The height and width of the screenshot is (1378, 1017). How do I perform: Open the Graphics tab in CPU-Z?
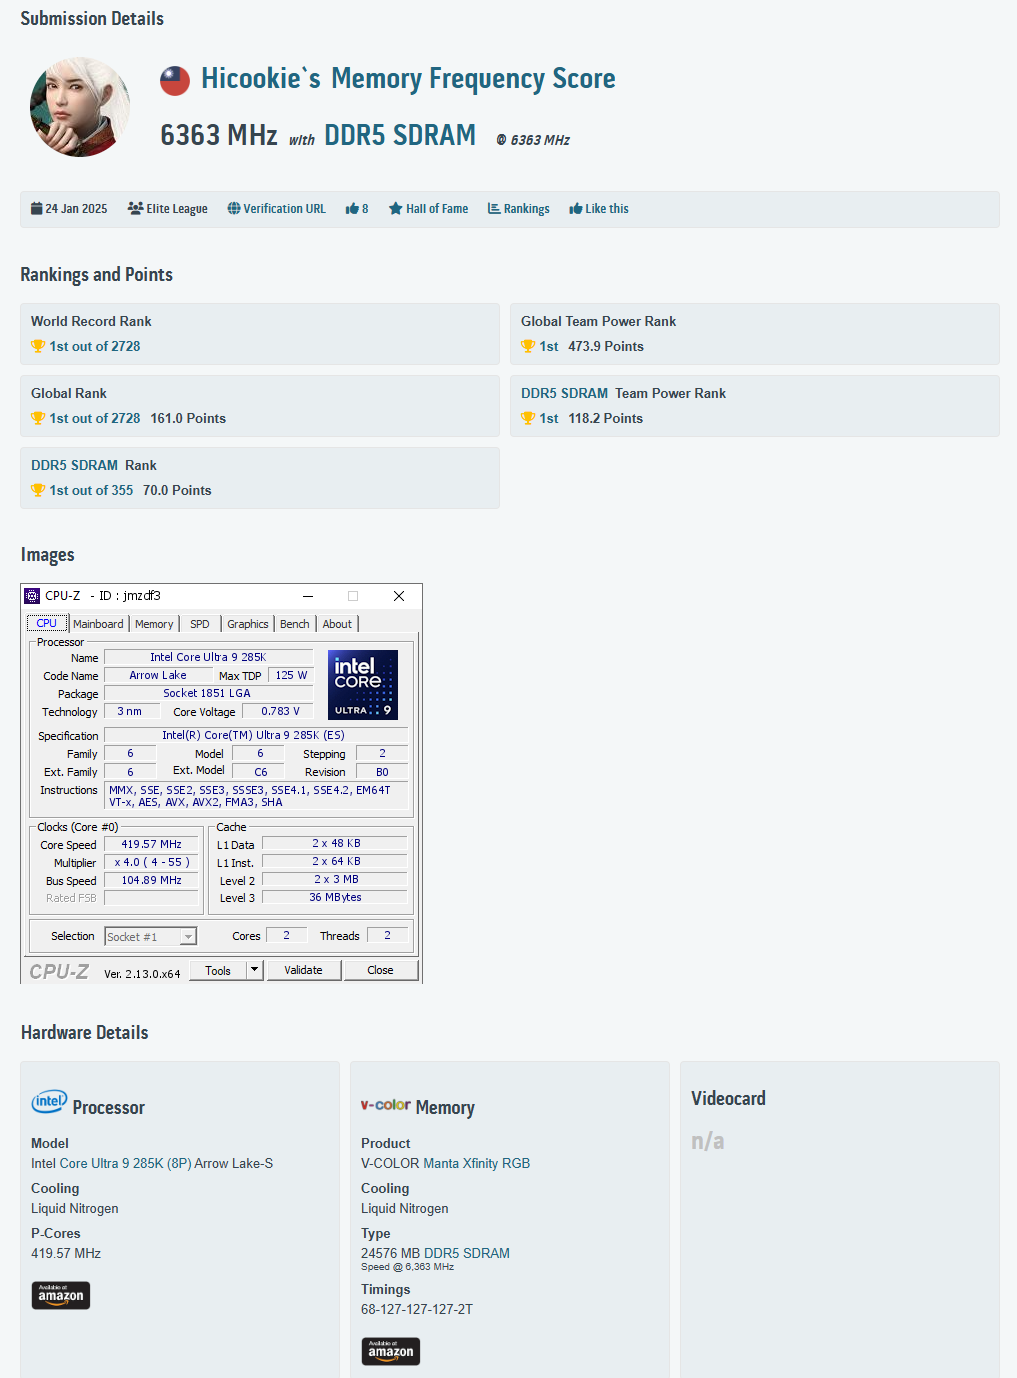248,624
